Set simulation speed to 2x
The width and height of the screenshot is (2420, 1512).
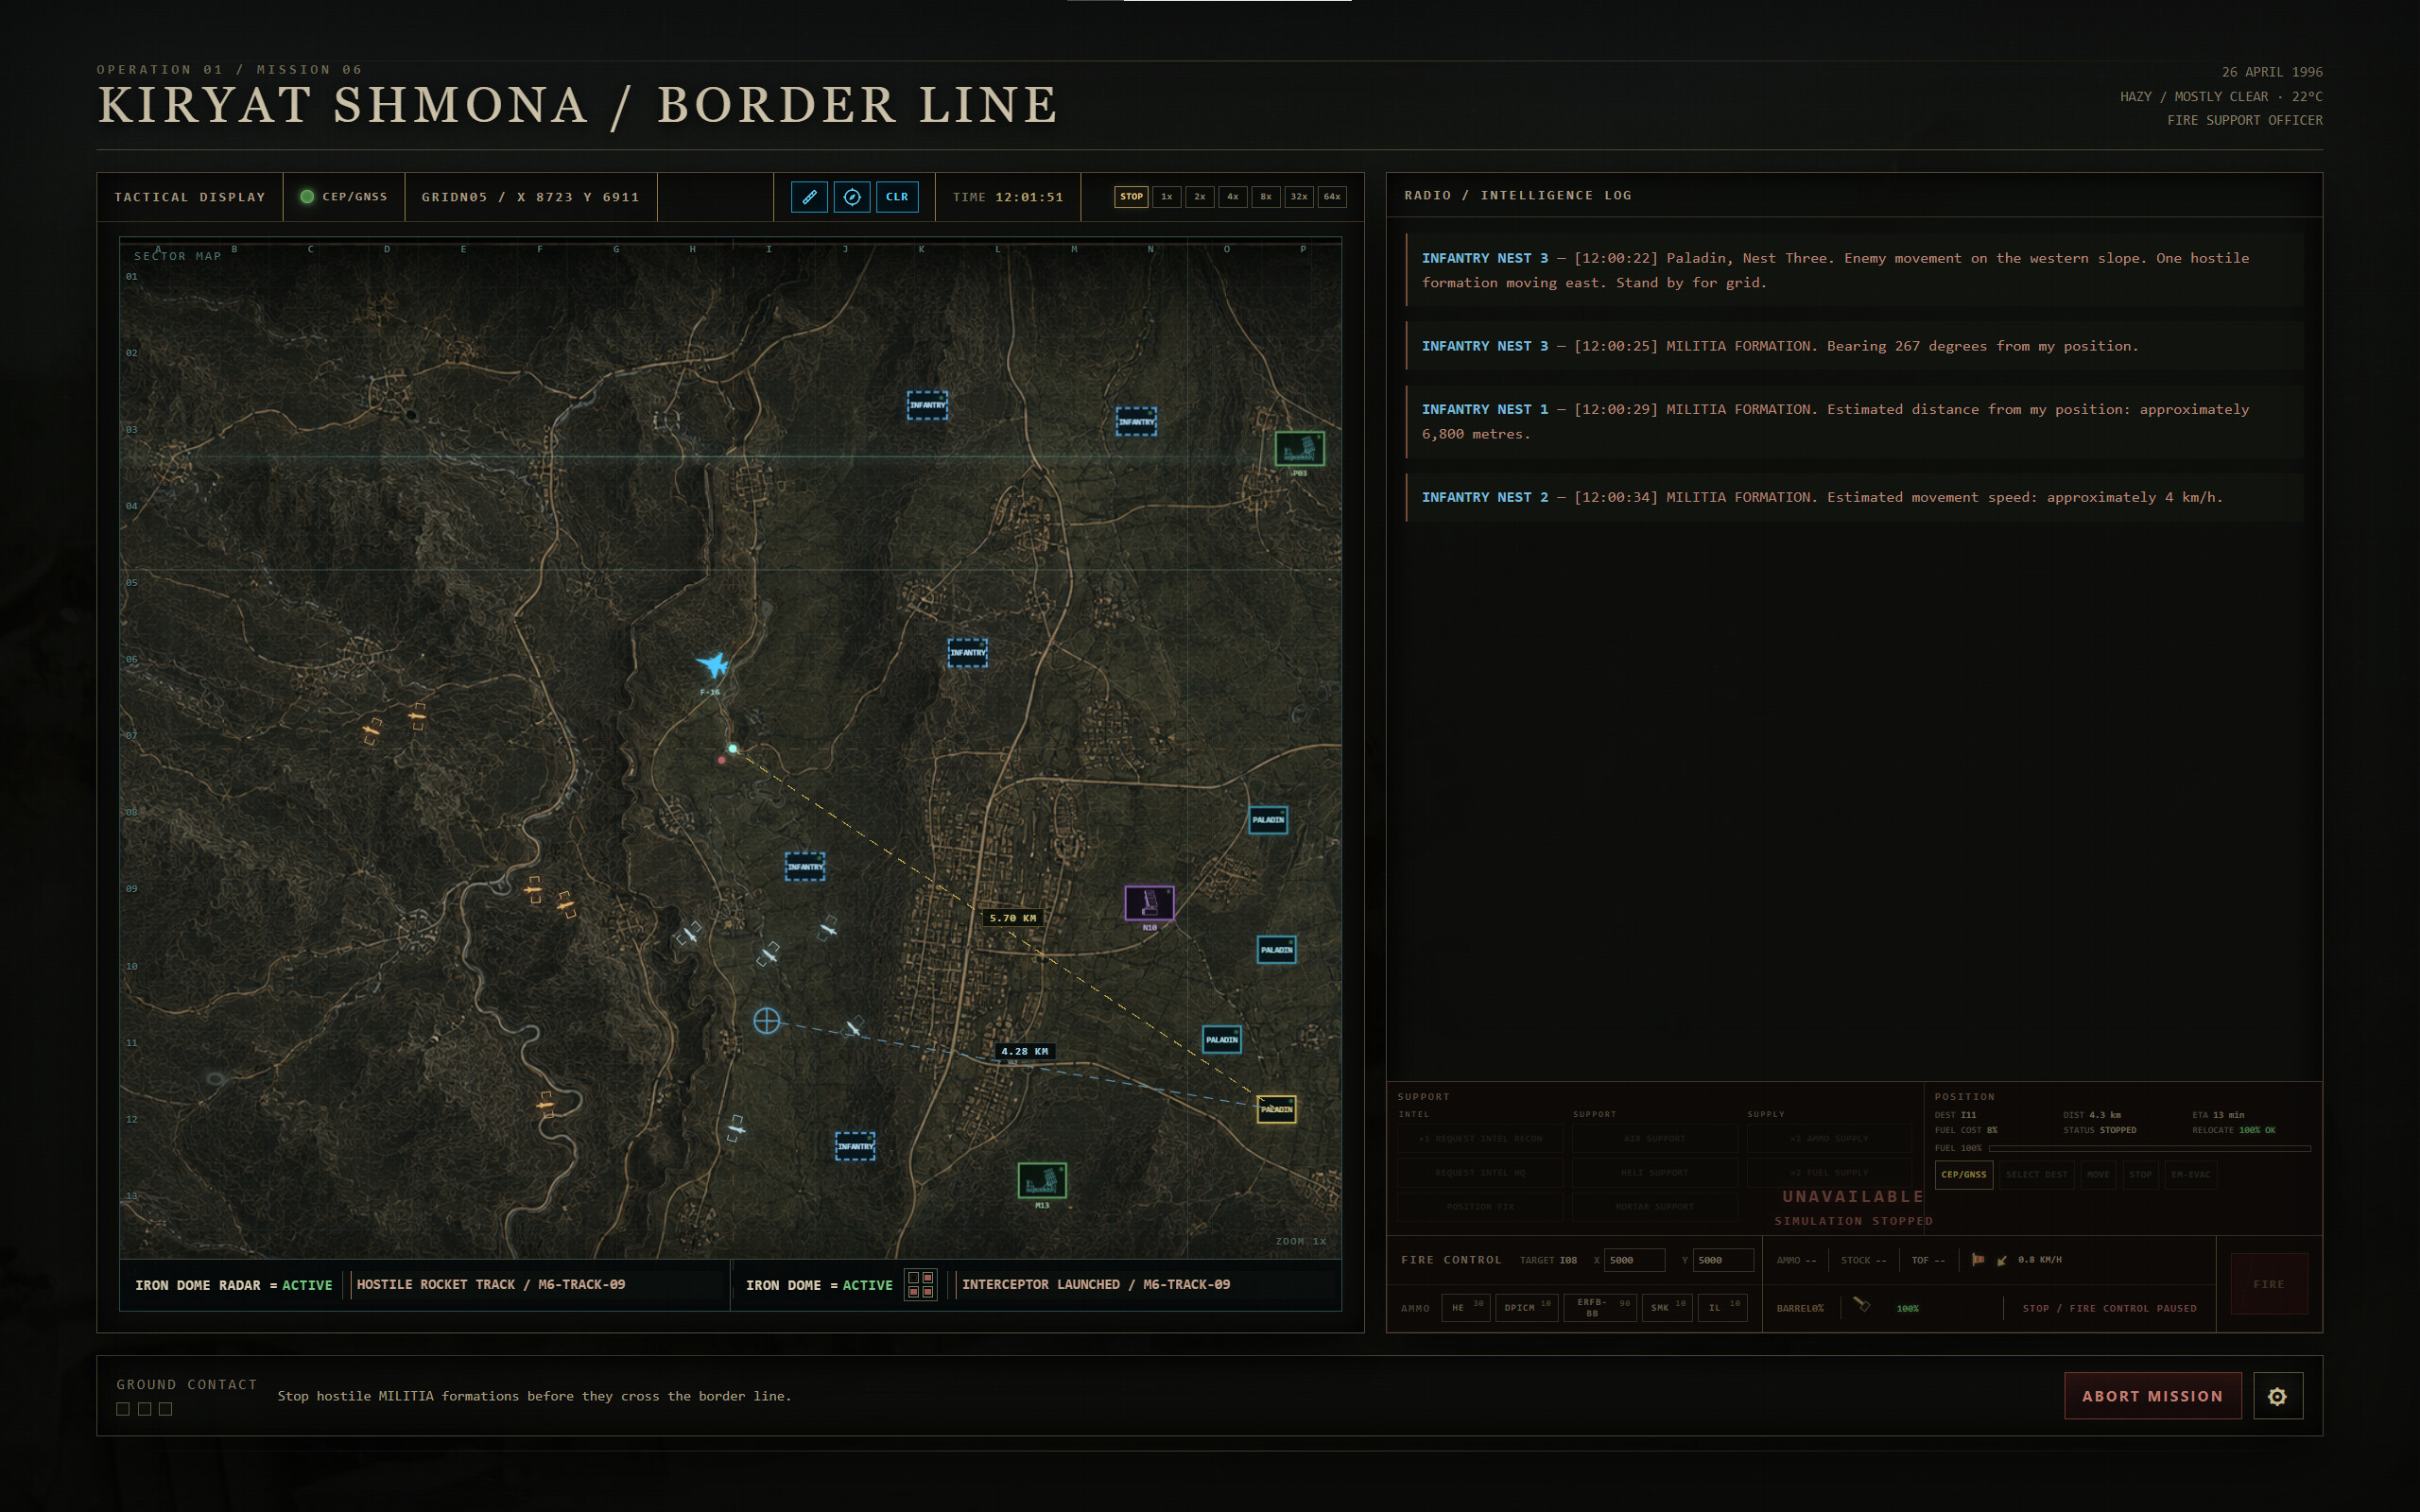pos(1199,197)
